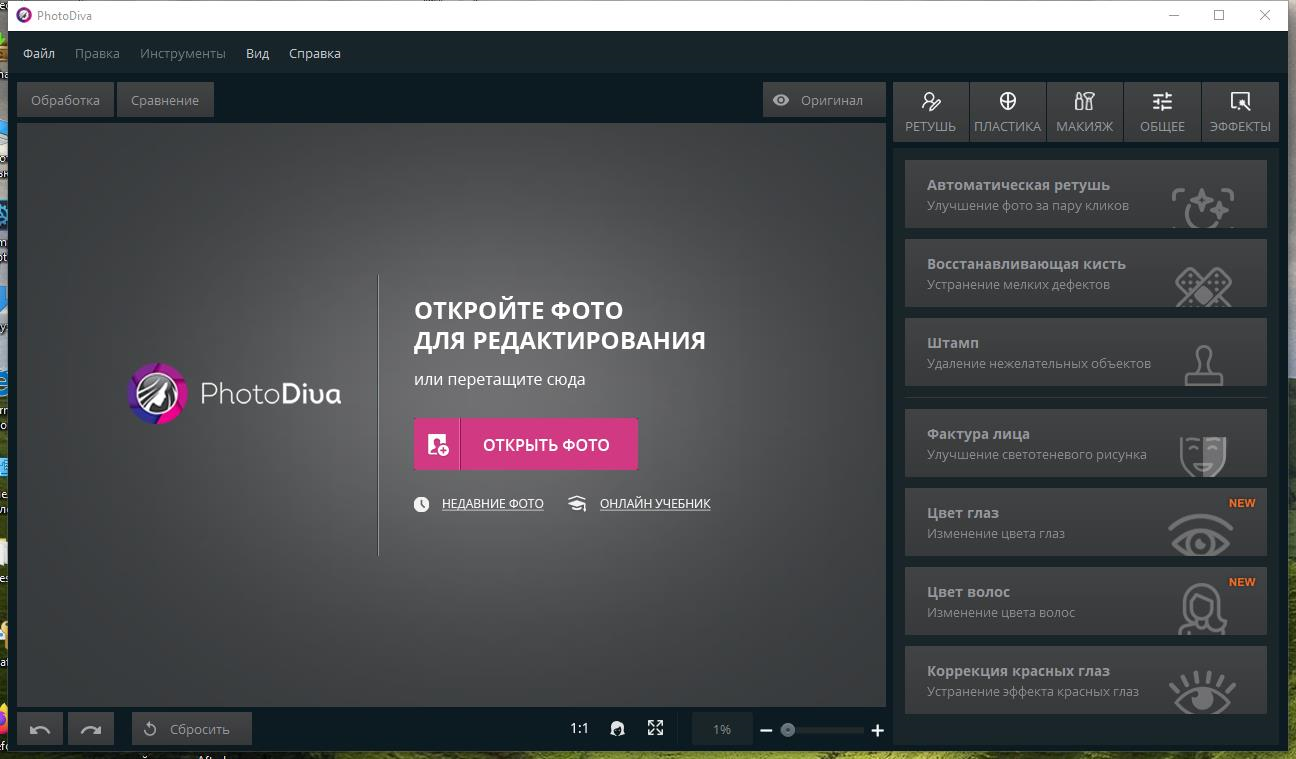Switch to the Пластика tab
The height and width of the screenshot is (759, 1296).
[x=1007, y=111]
